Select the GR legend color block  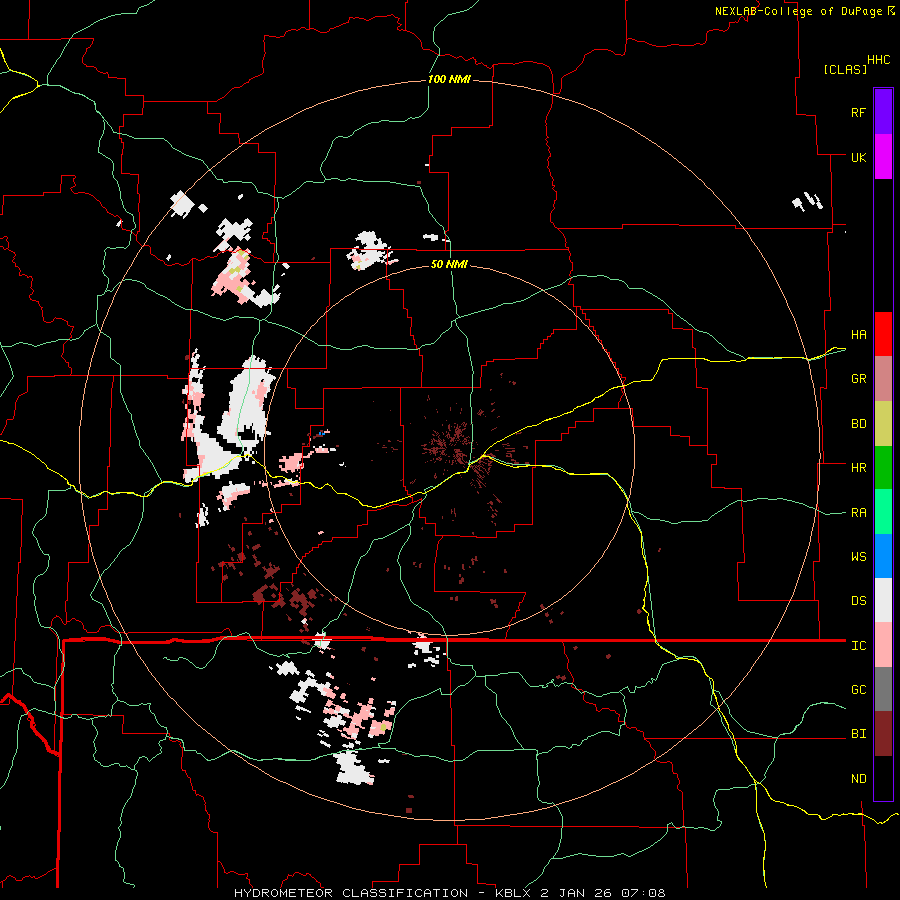[883, 379]
